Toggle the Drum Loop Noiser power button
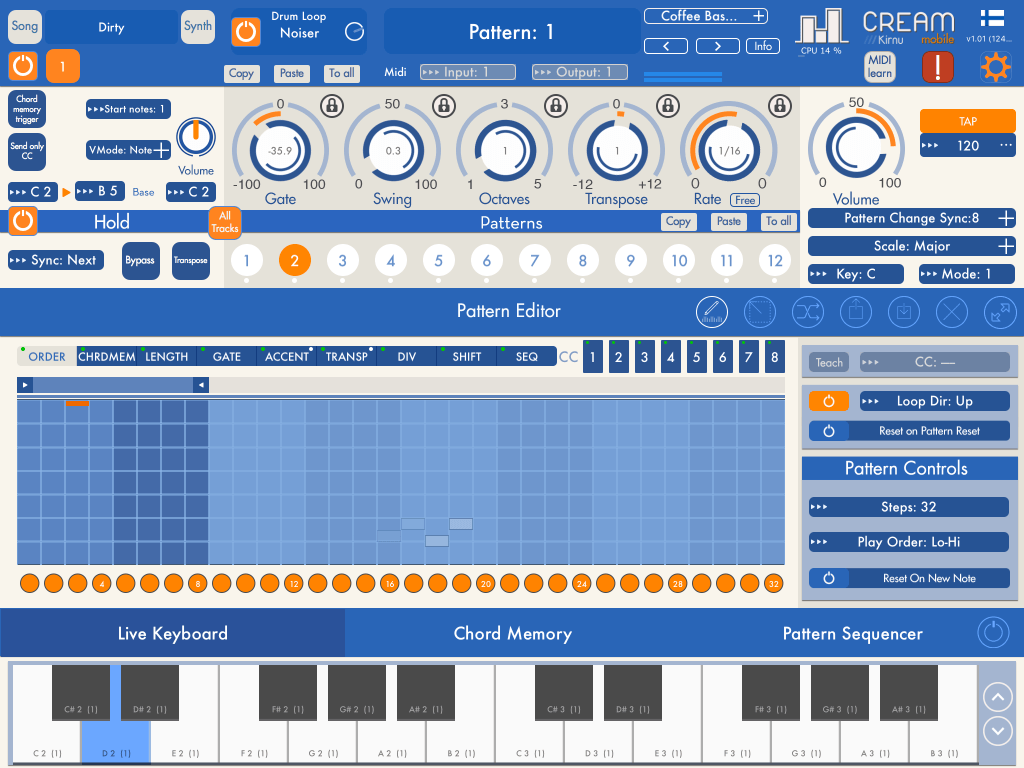 click(246, 31)
